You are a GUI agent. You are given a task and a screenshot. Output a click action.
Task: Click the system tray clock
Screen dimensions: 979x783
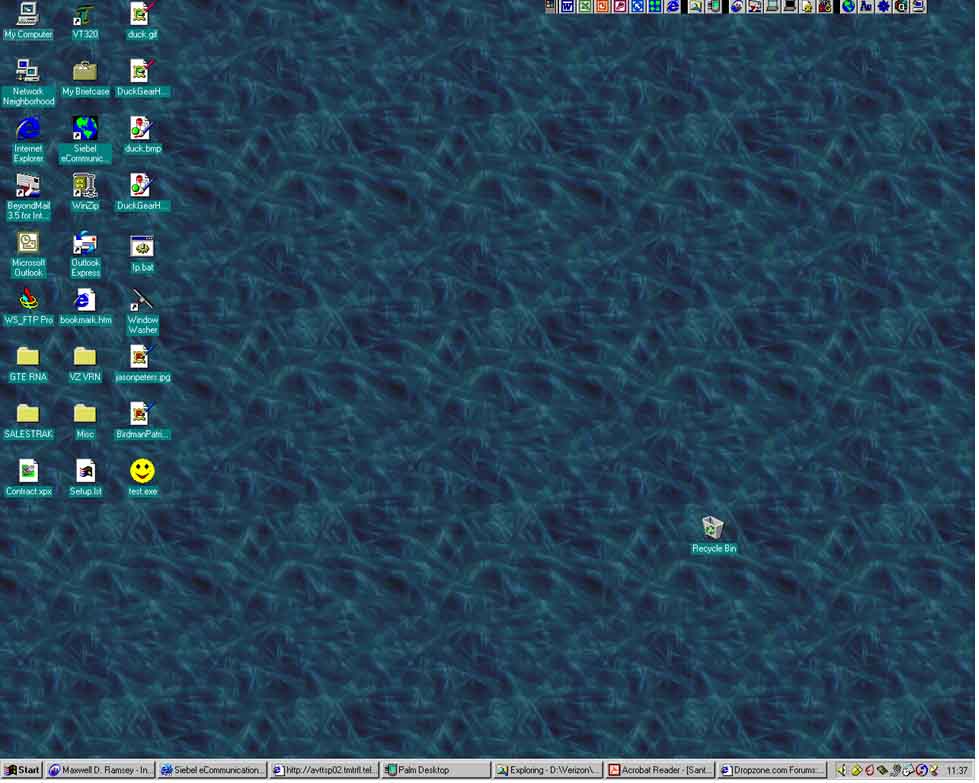(956, 771)
